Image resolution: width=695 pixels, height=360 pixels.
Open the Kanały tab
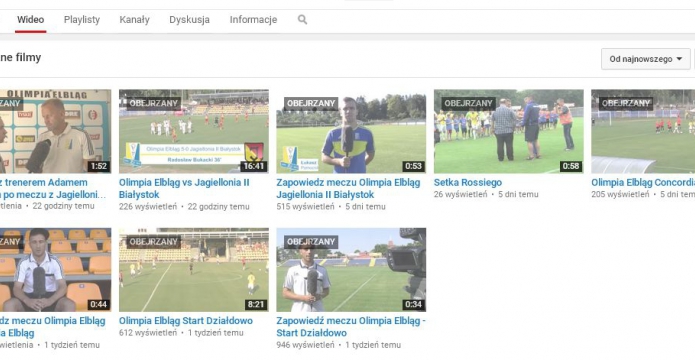[x=134, y=20]
